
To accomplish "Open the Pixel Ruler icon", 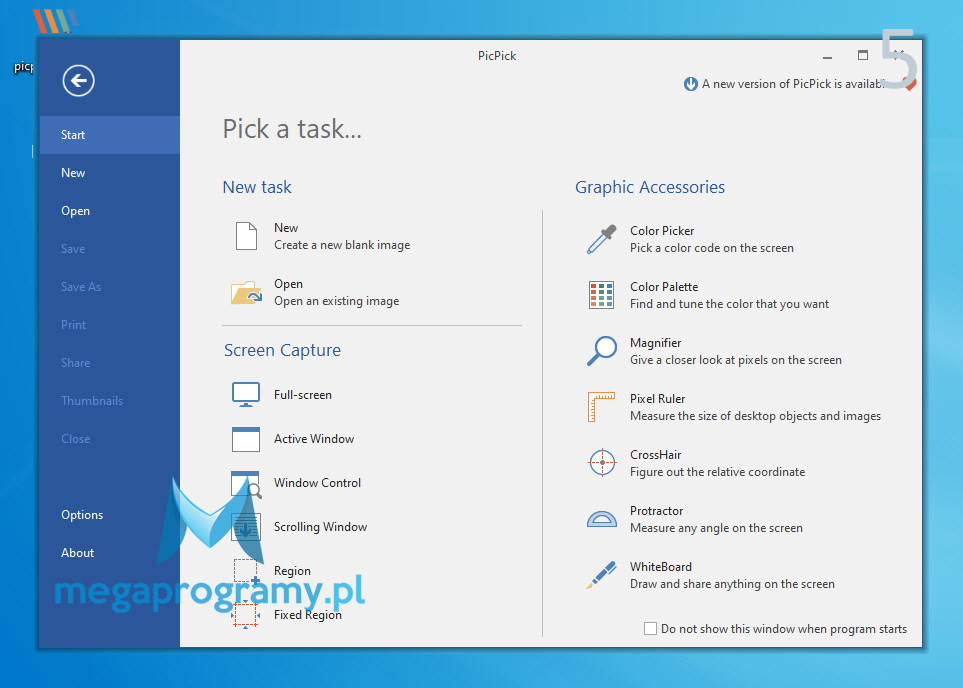I will coord(601,407).
